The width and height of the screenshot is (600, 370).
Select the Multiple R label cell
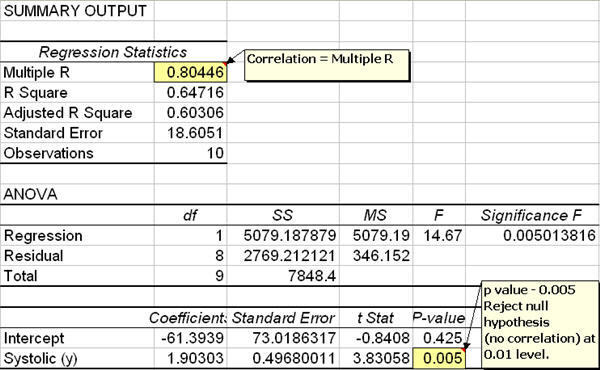[x=77, y=72]
